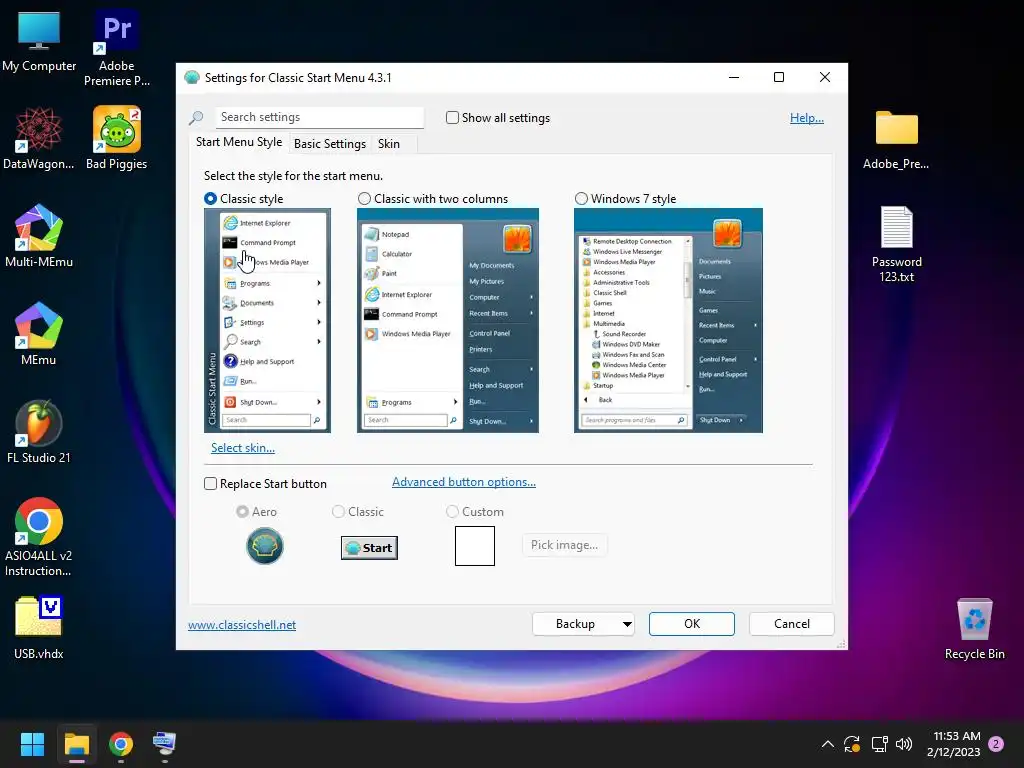Select USB.vhdx file on desktop

pos(39,628)
